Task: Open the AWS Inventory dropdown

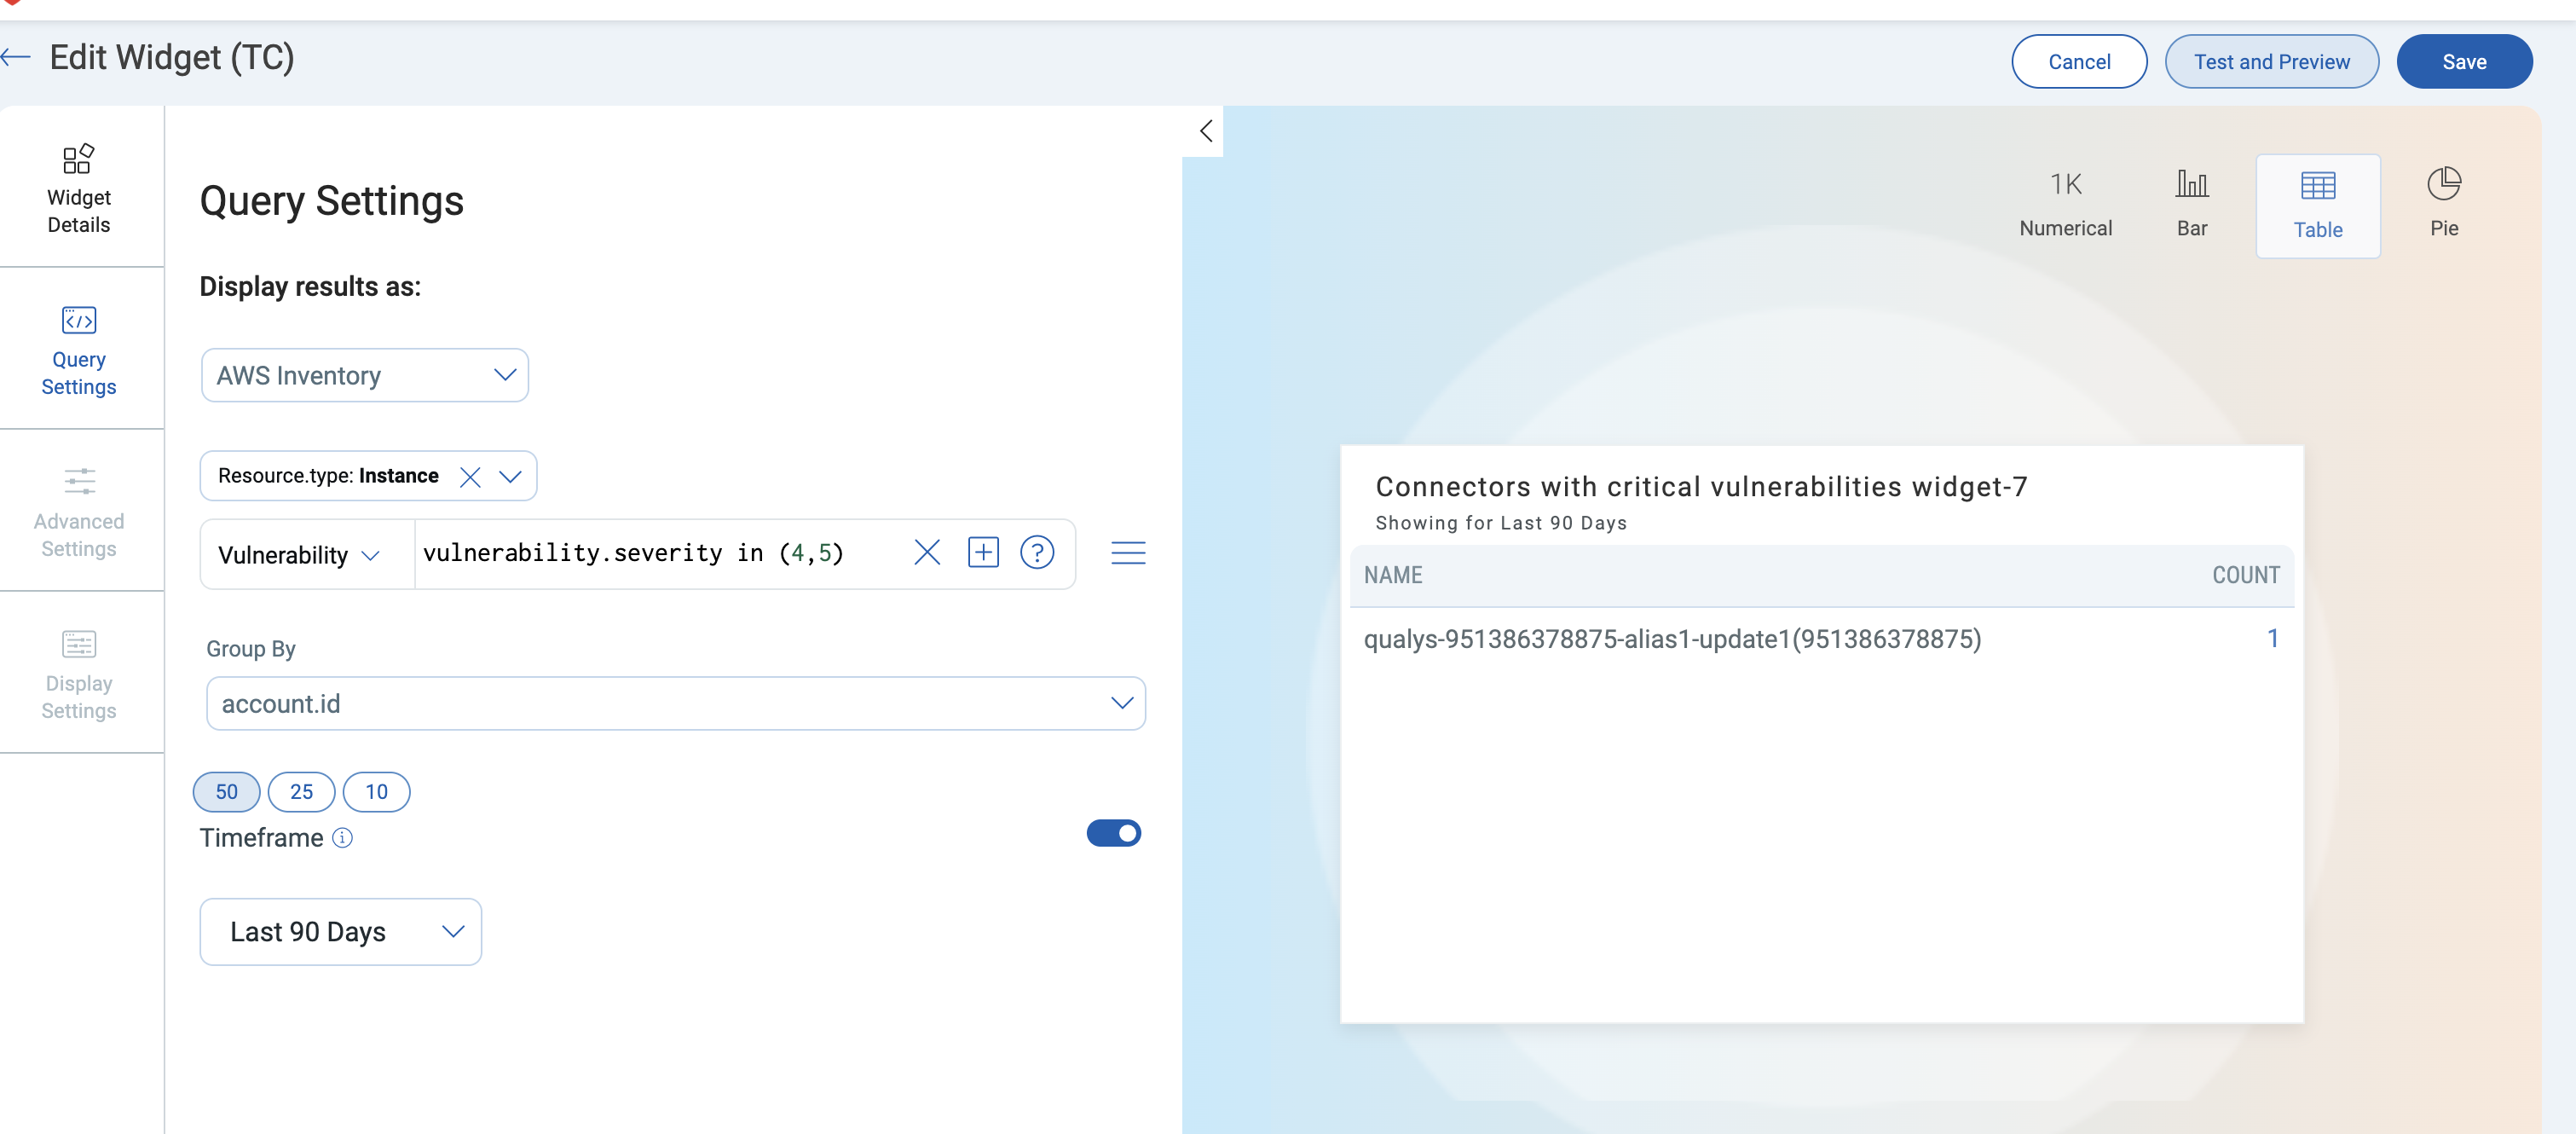Action: click(x=364, y=376)
